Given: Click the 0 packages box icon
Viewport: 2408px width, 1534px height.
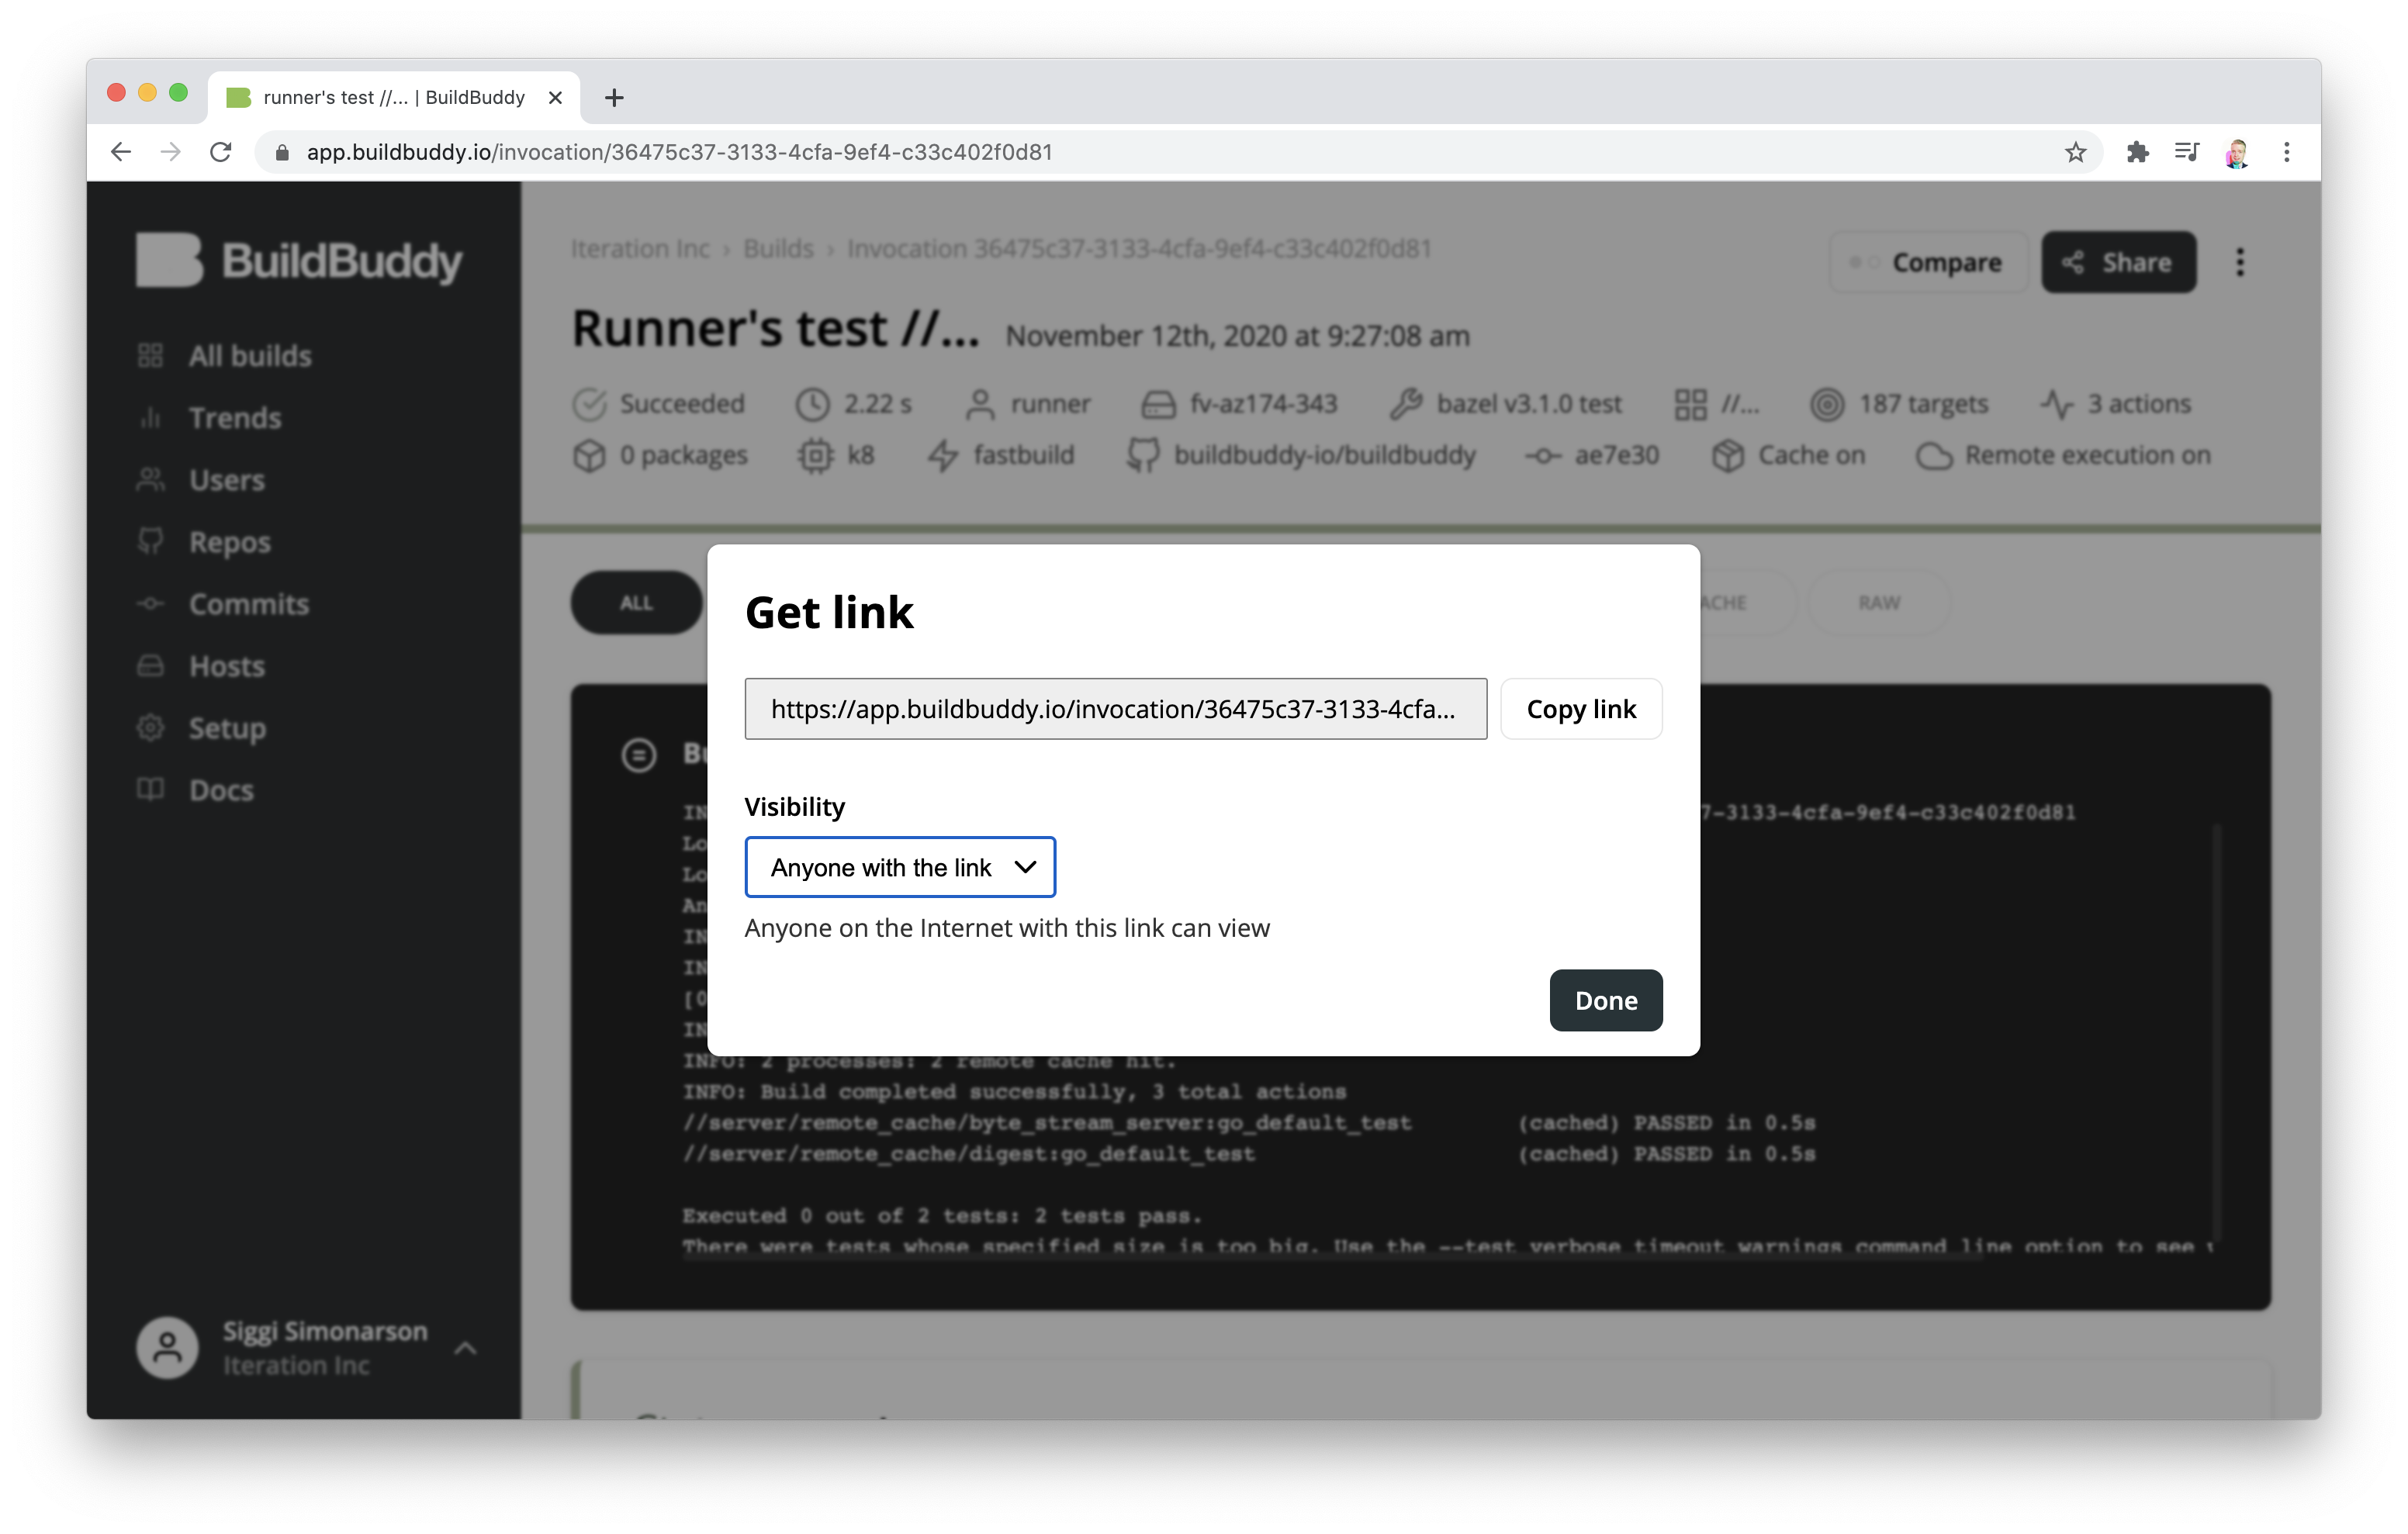Looking at the screenshot, I should [589, 455].
